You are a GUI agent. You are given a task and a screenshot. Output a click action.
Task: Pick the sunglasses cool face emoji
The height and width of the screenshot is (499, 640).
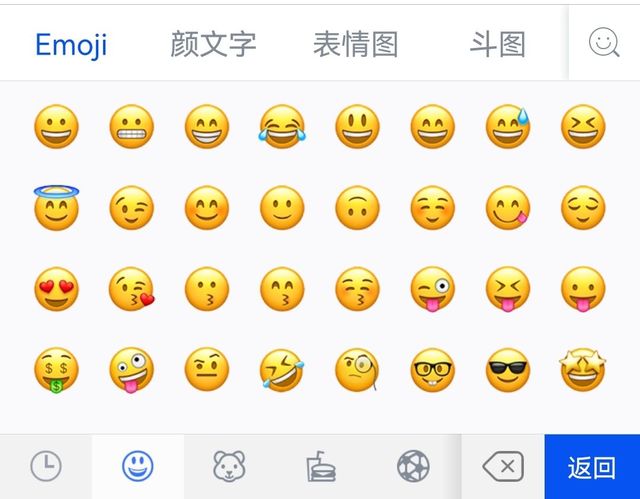click(x=508, y=370)
